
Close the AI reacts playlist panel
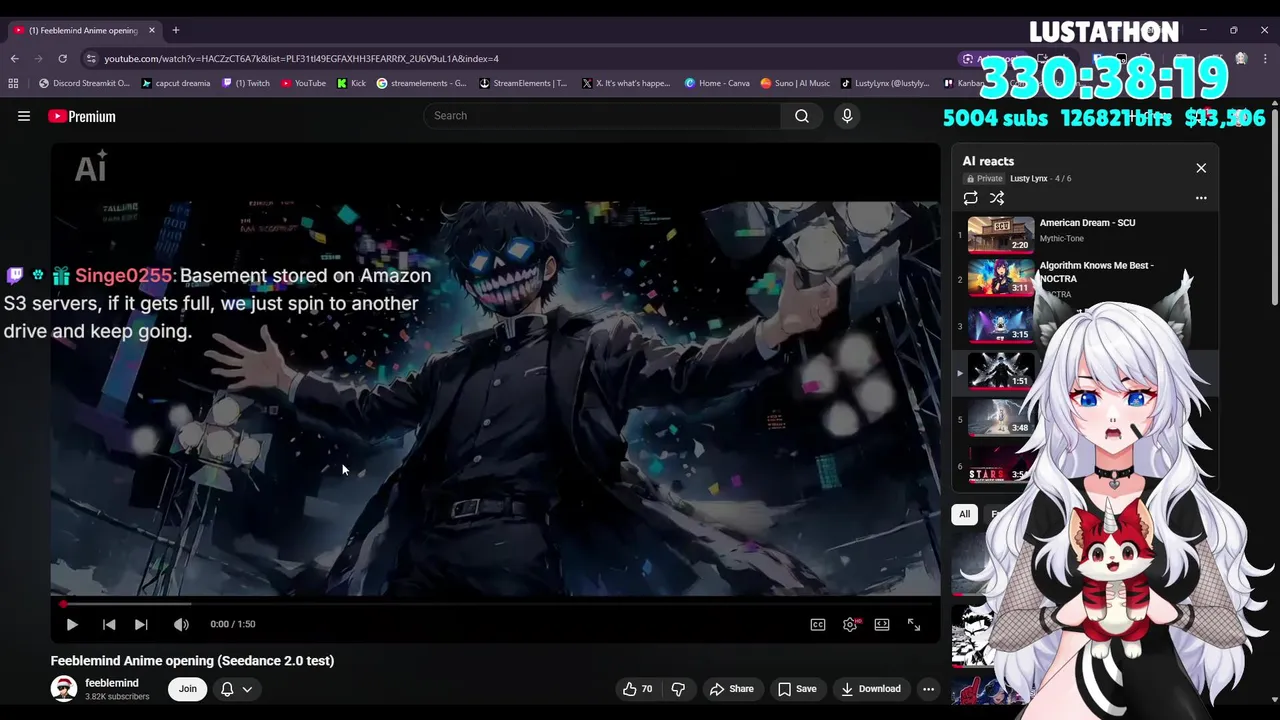tap(1201, 168)
